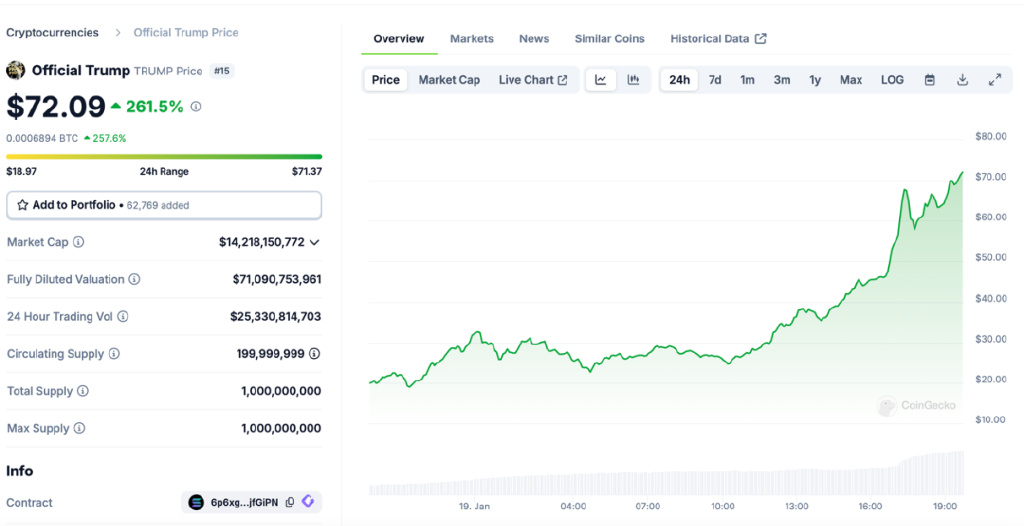The height and width of the screenshot is (526, 1024).
Task: Open the Market Cap info tooltip icon
Action: click(x=78, y=242)
